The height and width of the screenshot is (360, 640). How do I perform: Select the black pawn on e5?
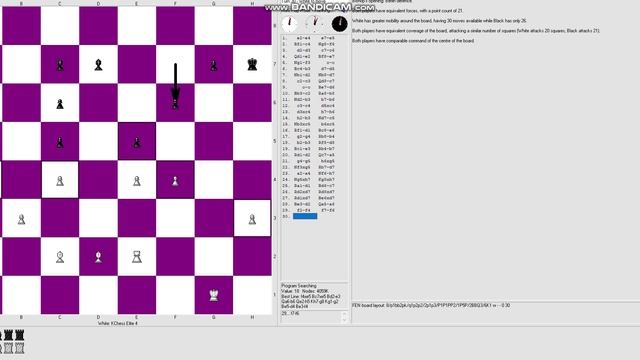[x=137, y=142]
